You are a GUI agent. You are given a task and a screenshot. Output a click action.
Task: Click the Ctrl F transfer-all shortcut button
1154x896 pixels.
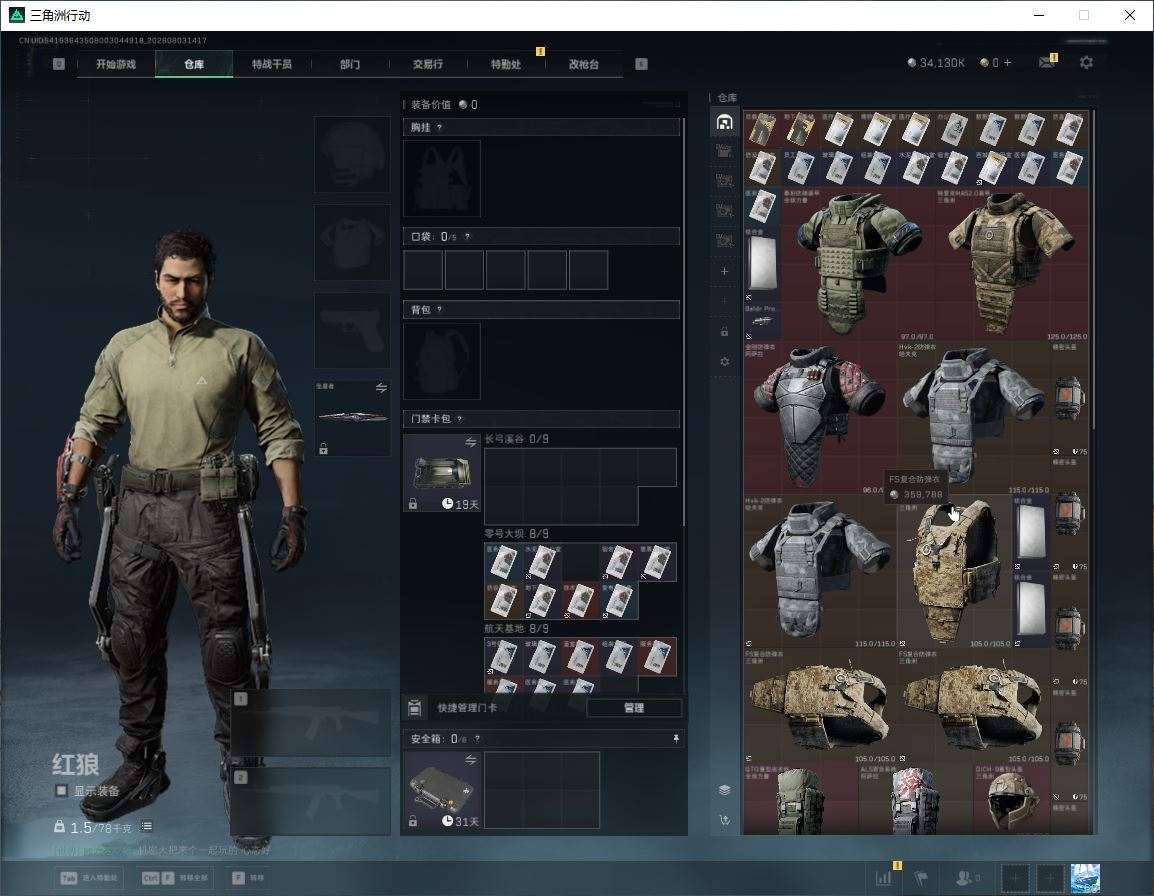click(x=175, y=878)
